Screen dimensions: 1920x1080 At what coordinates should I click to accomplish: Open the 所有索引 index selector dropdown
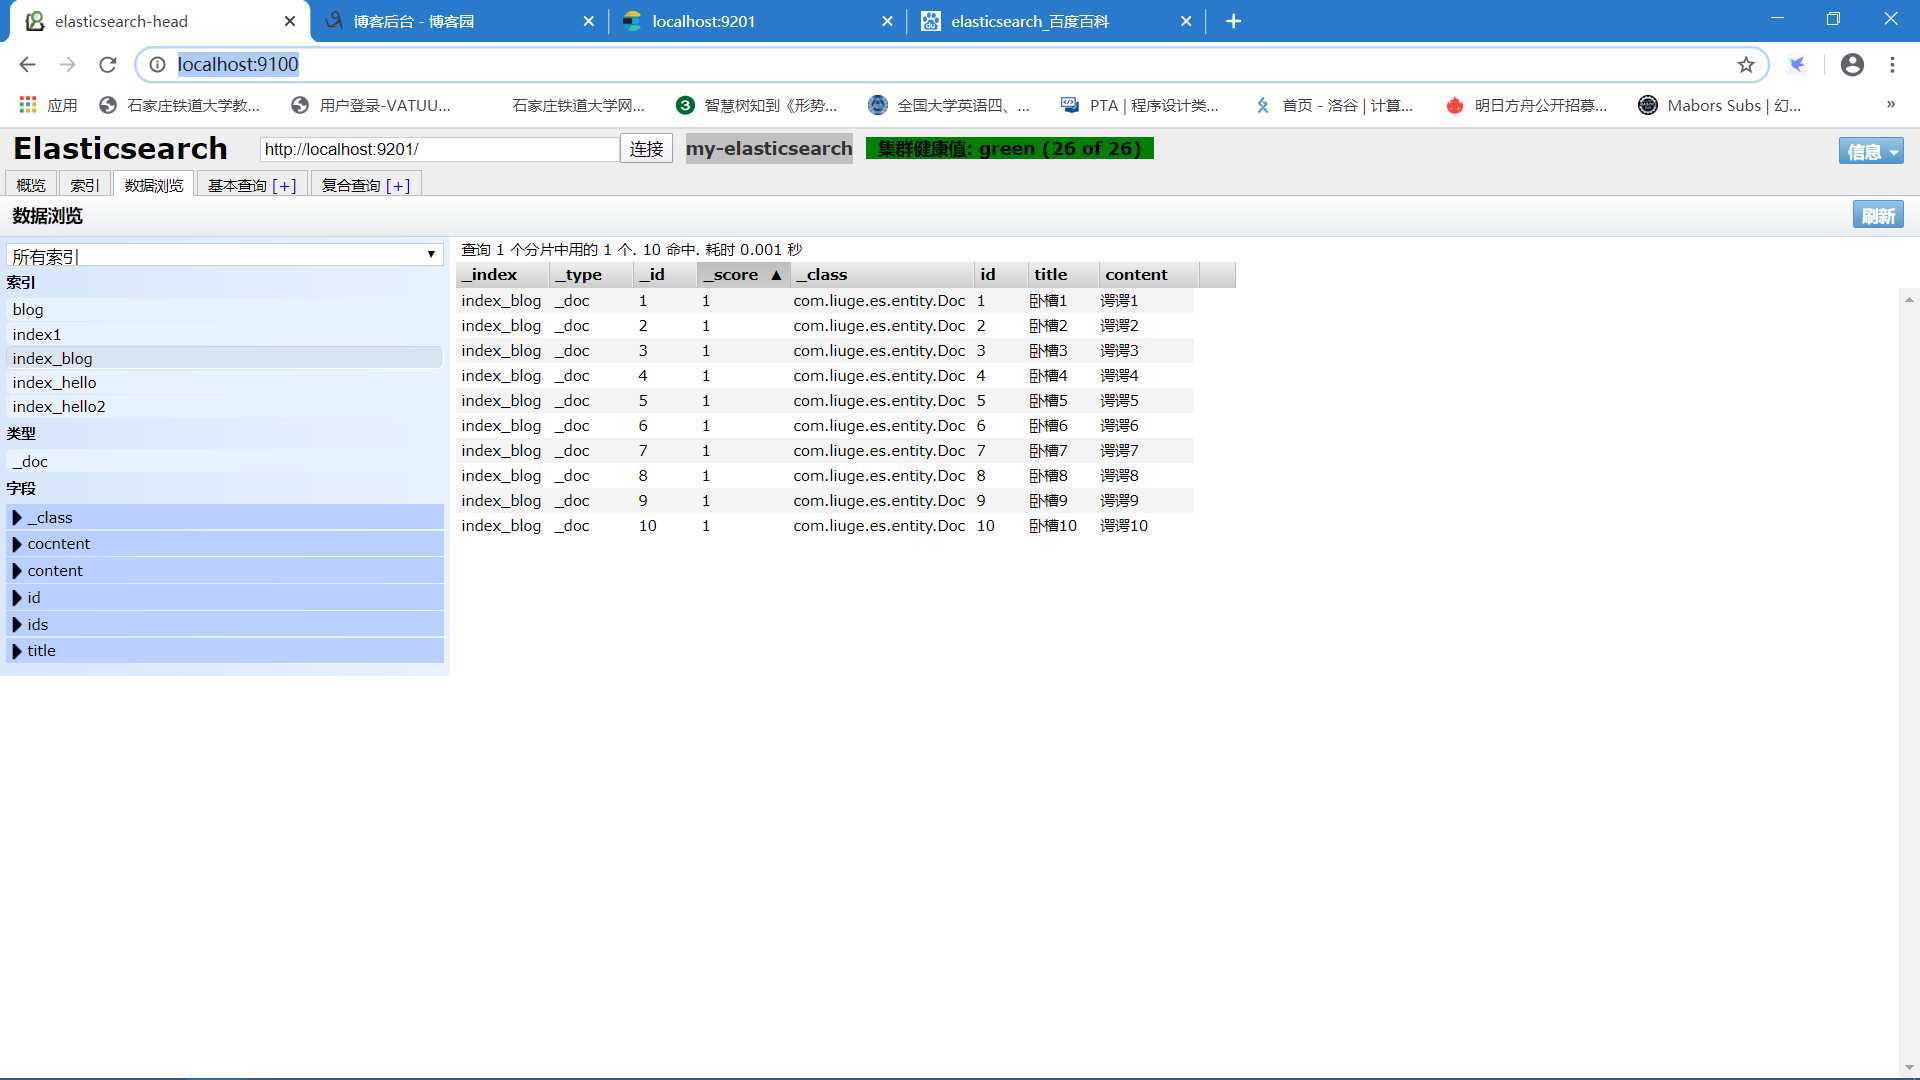pos(224,256)
